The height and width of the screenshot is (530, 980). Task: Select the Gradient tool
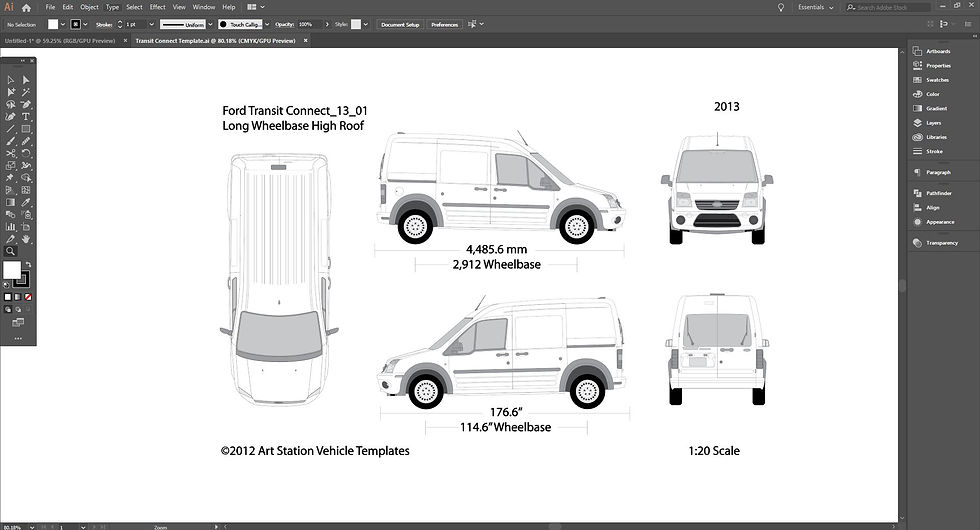[11, 202]
